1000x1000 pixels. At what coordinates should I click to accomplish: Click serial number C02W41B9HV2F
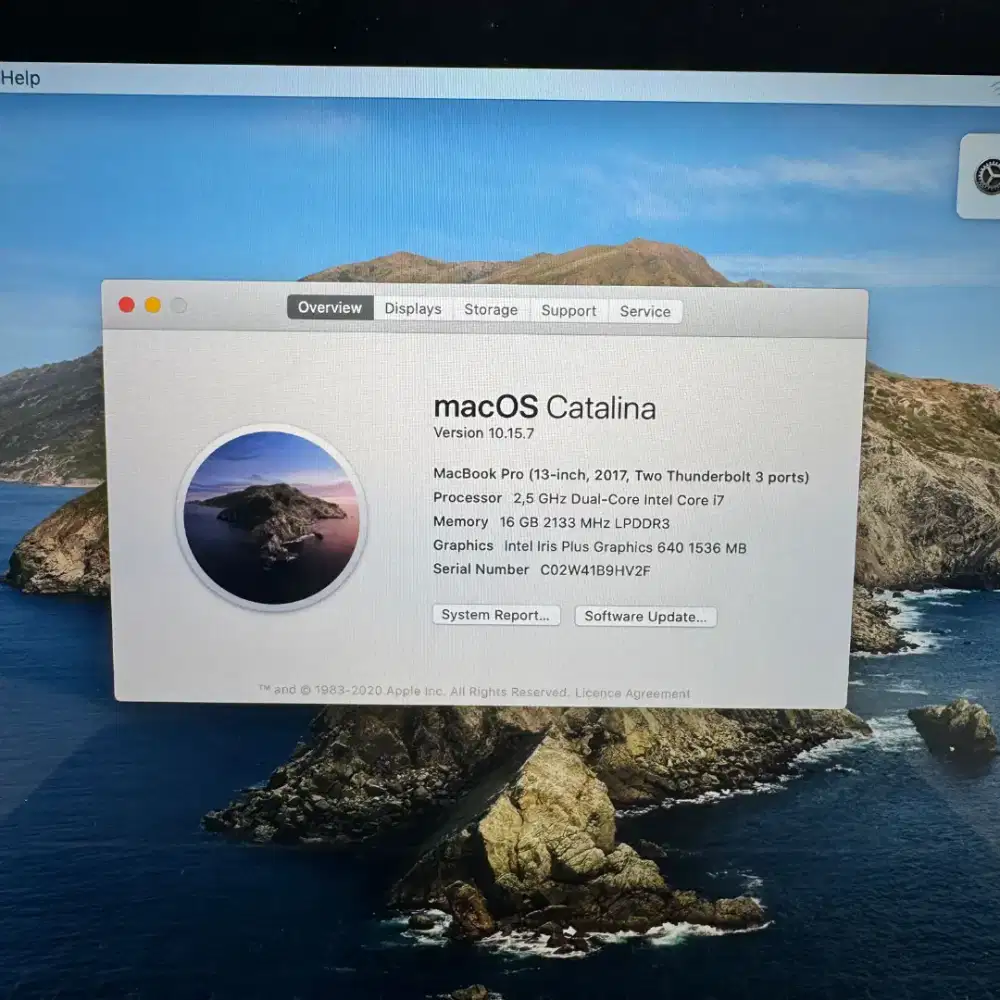coord(593,569)
